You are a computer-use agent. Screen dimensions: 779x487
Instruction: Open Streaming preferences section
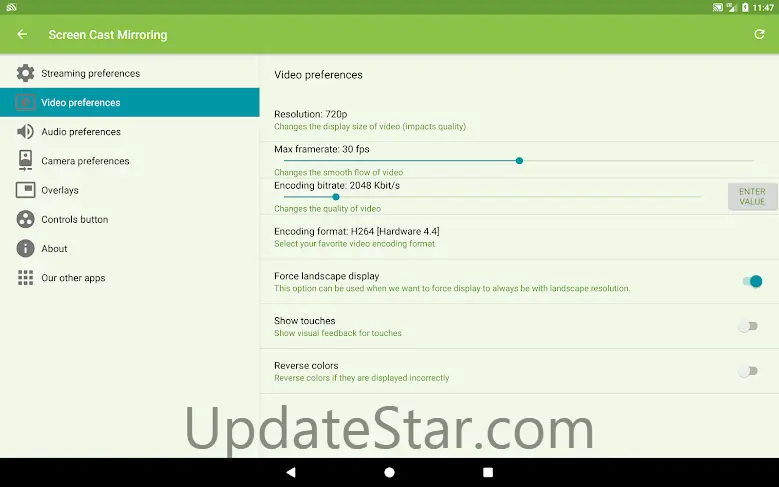click(x=130, y=73)
